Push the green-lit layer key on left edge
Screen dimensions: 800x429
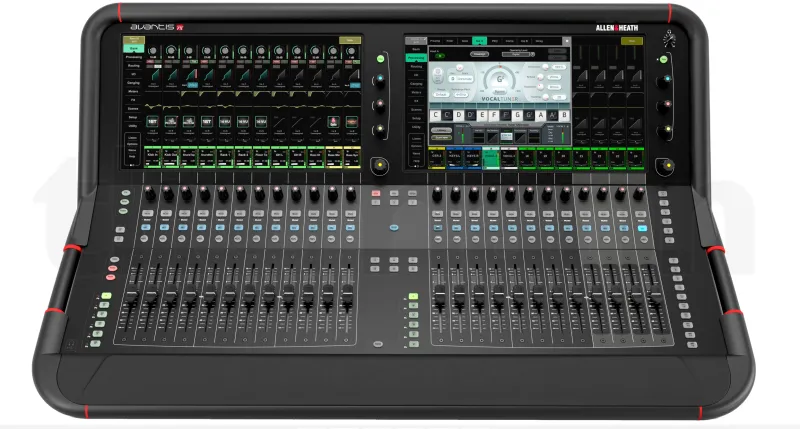click(106, 295)
